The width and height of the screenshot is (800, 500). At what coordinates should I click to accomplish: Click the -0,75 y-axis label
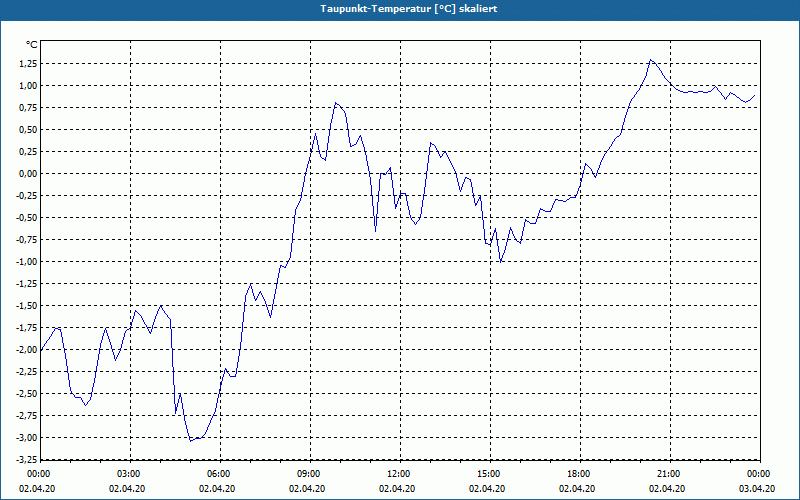[28, 239]
